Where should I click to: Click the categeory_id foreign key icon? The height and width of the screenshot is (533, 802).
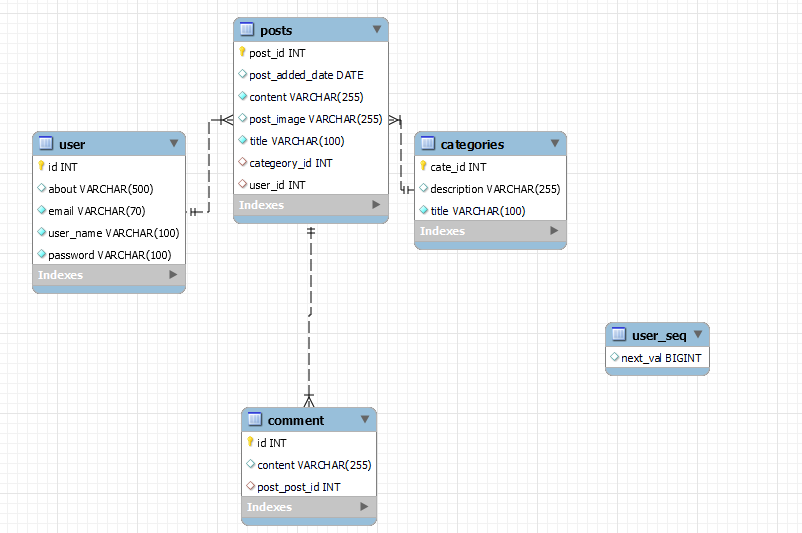(242, 162)
